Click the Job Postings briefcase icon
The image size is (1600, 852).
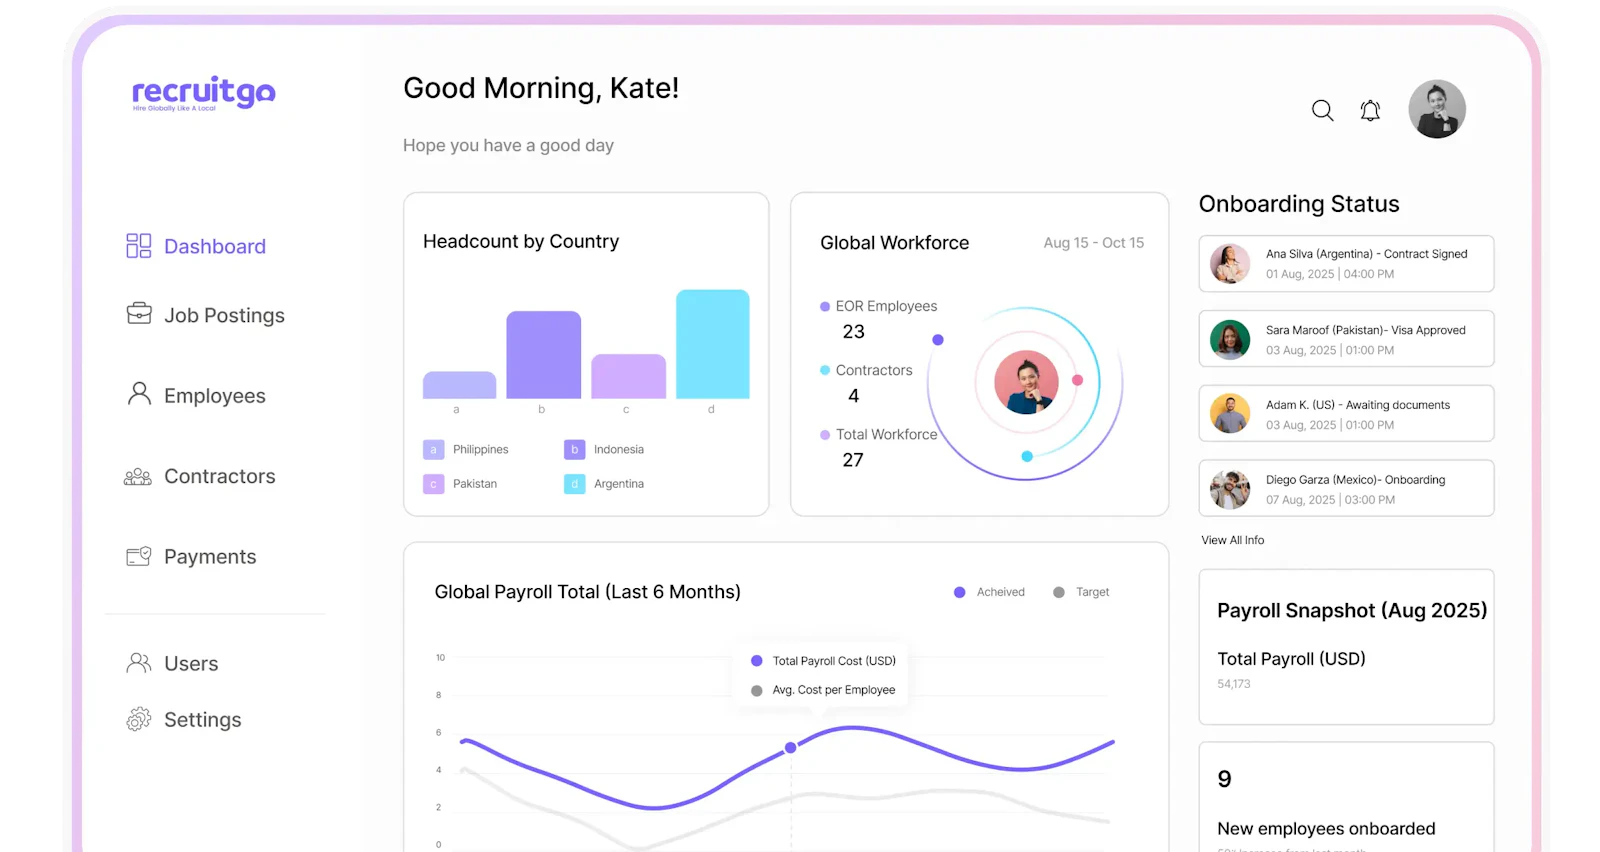[139, 314]
